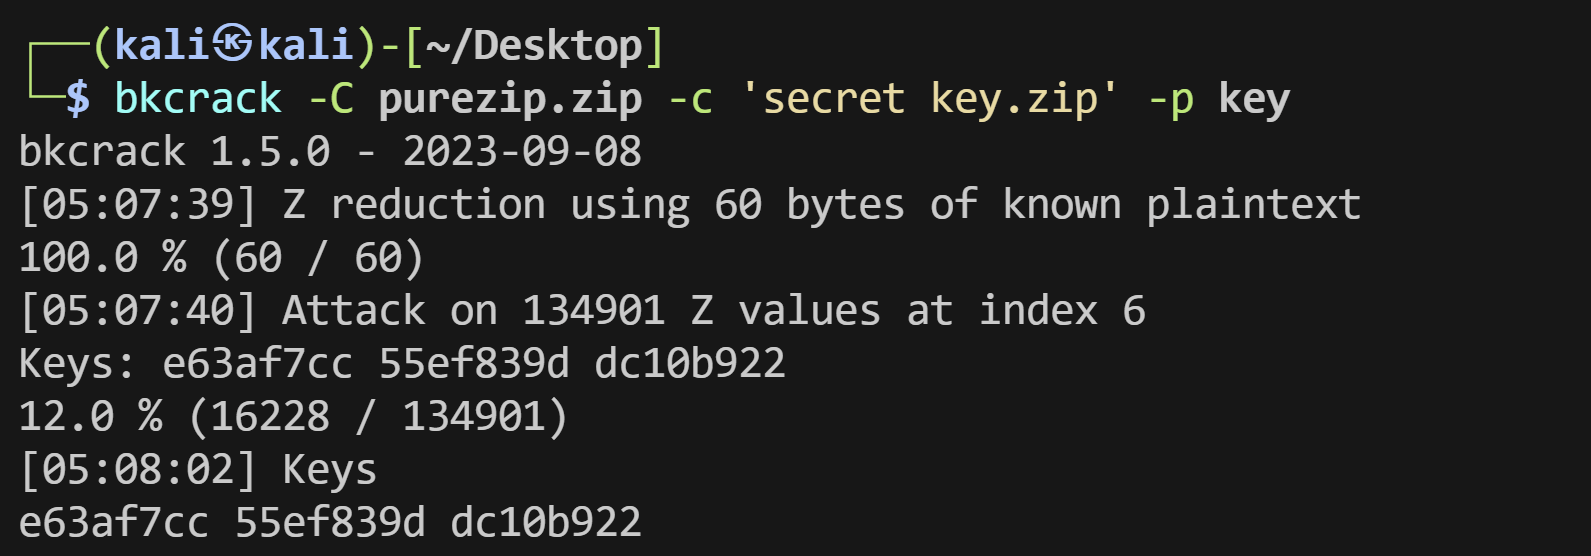Viewport: 1591px width, 556px height.
Task: Click the bkcrack command word
Action: click(198, 98)
